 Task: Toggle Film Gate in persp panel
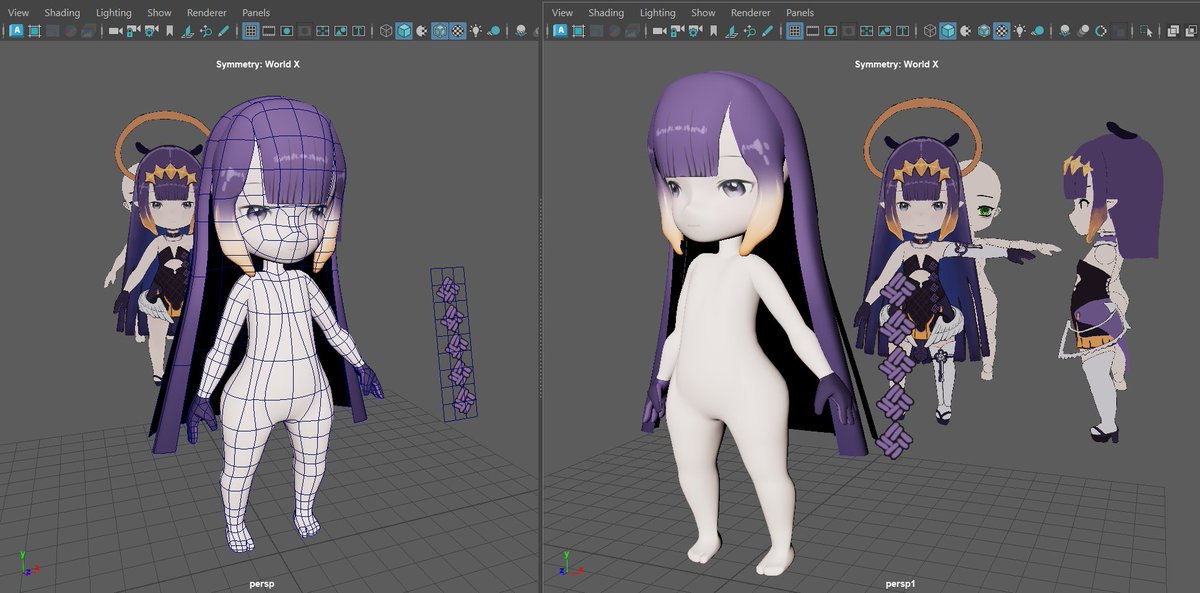pyautogui.click(x=269, y=31)
